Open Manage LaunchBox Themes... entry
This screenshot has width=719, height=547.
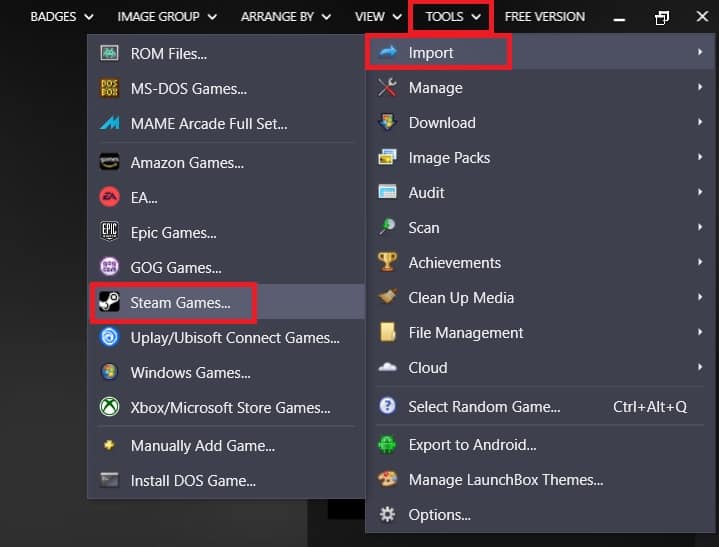[x=540, y=479]
